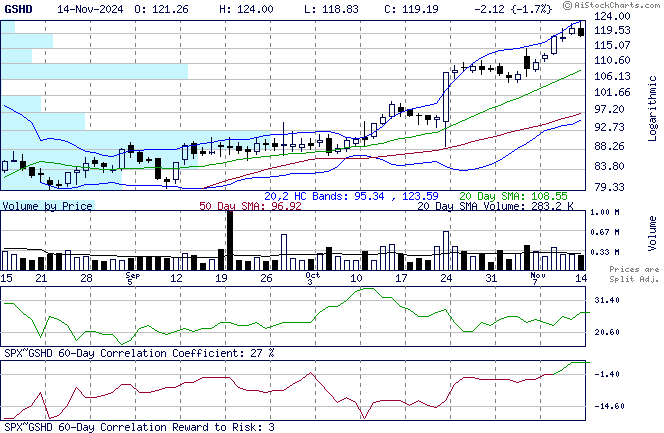Click the longest light blue volume-by-price bar
This screenshot has height=433, width=664.
[x=94, y=72]
